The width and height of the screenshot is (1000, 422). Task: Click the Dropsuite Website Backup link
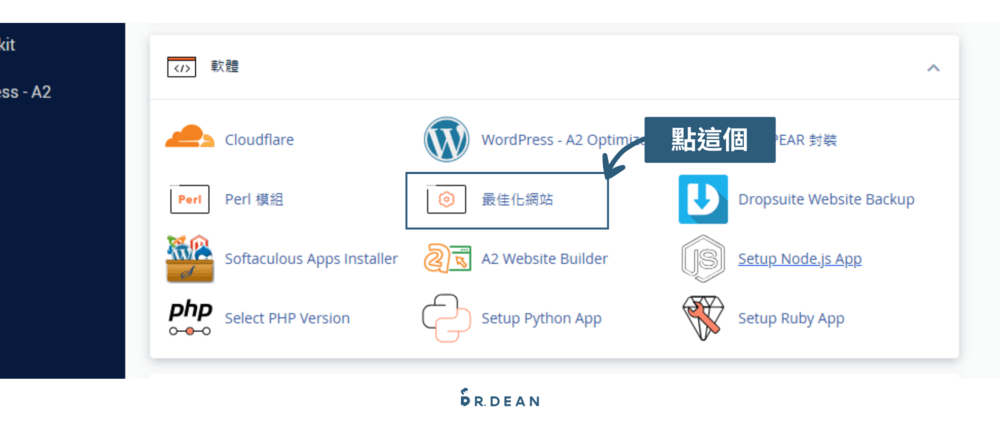click(x=827, y=200)
